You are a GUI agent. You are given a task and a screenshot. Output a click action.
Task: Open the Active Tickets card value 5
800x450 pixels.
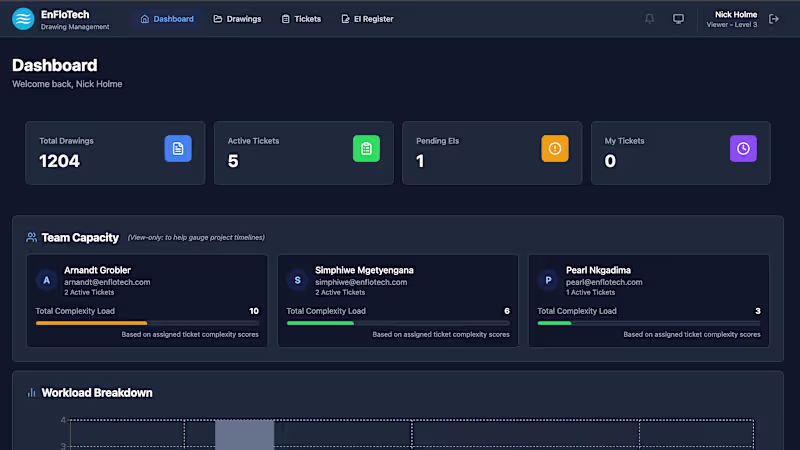[304, 153]
